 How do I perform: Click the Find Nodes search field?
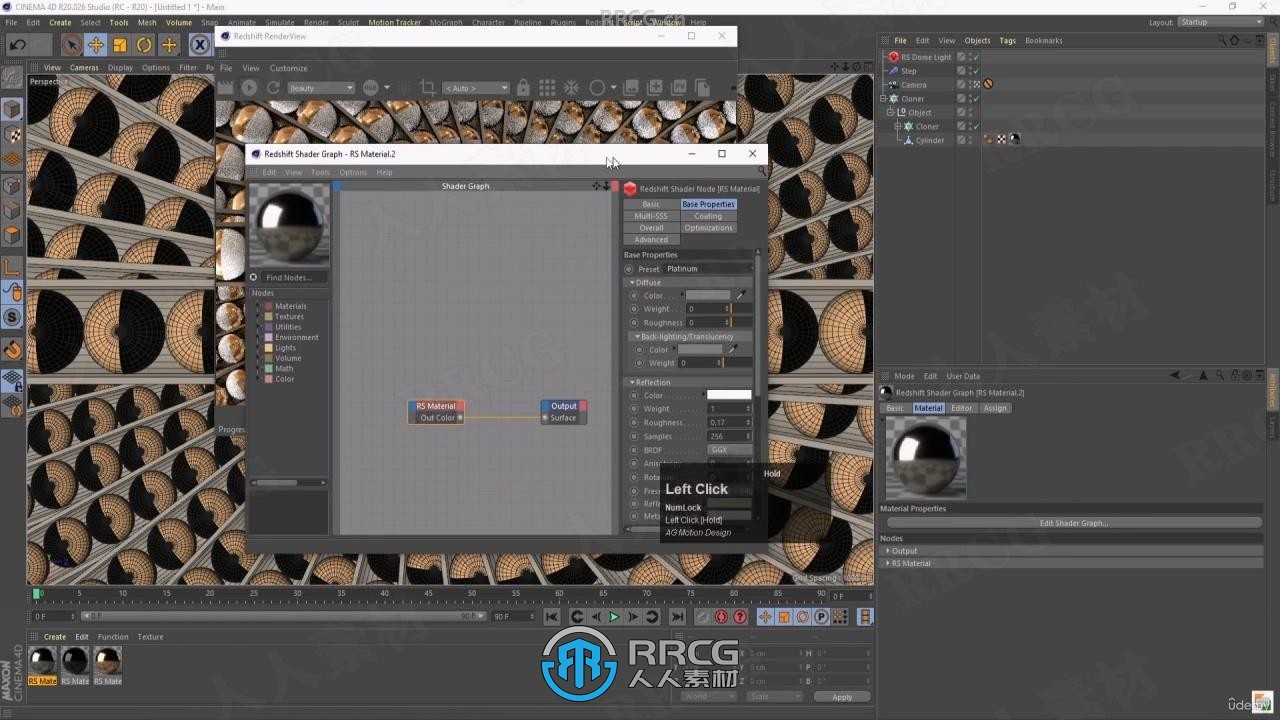295,277
